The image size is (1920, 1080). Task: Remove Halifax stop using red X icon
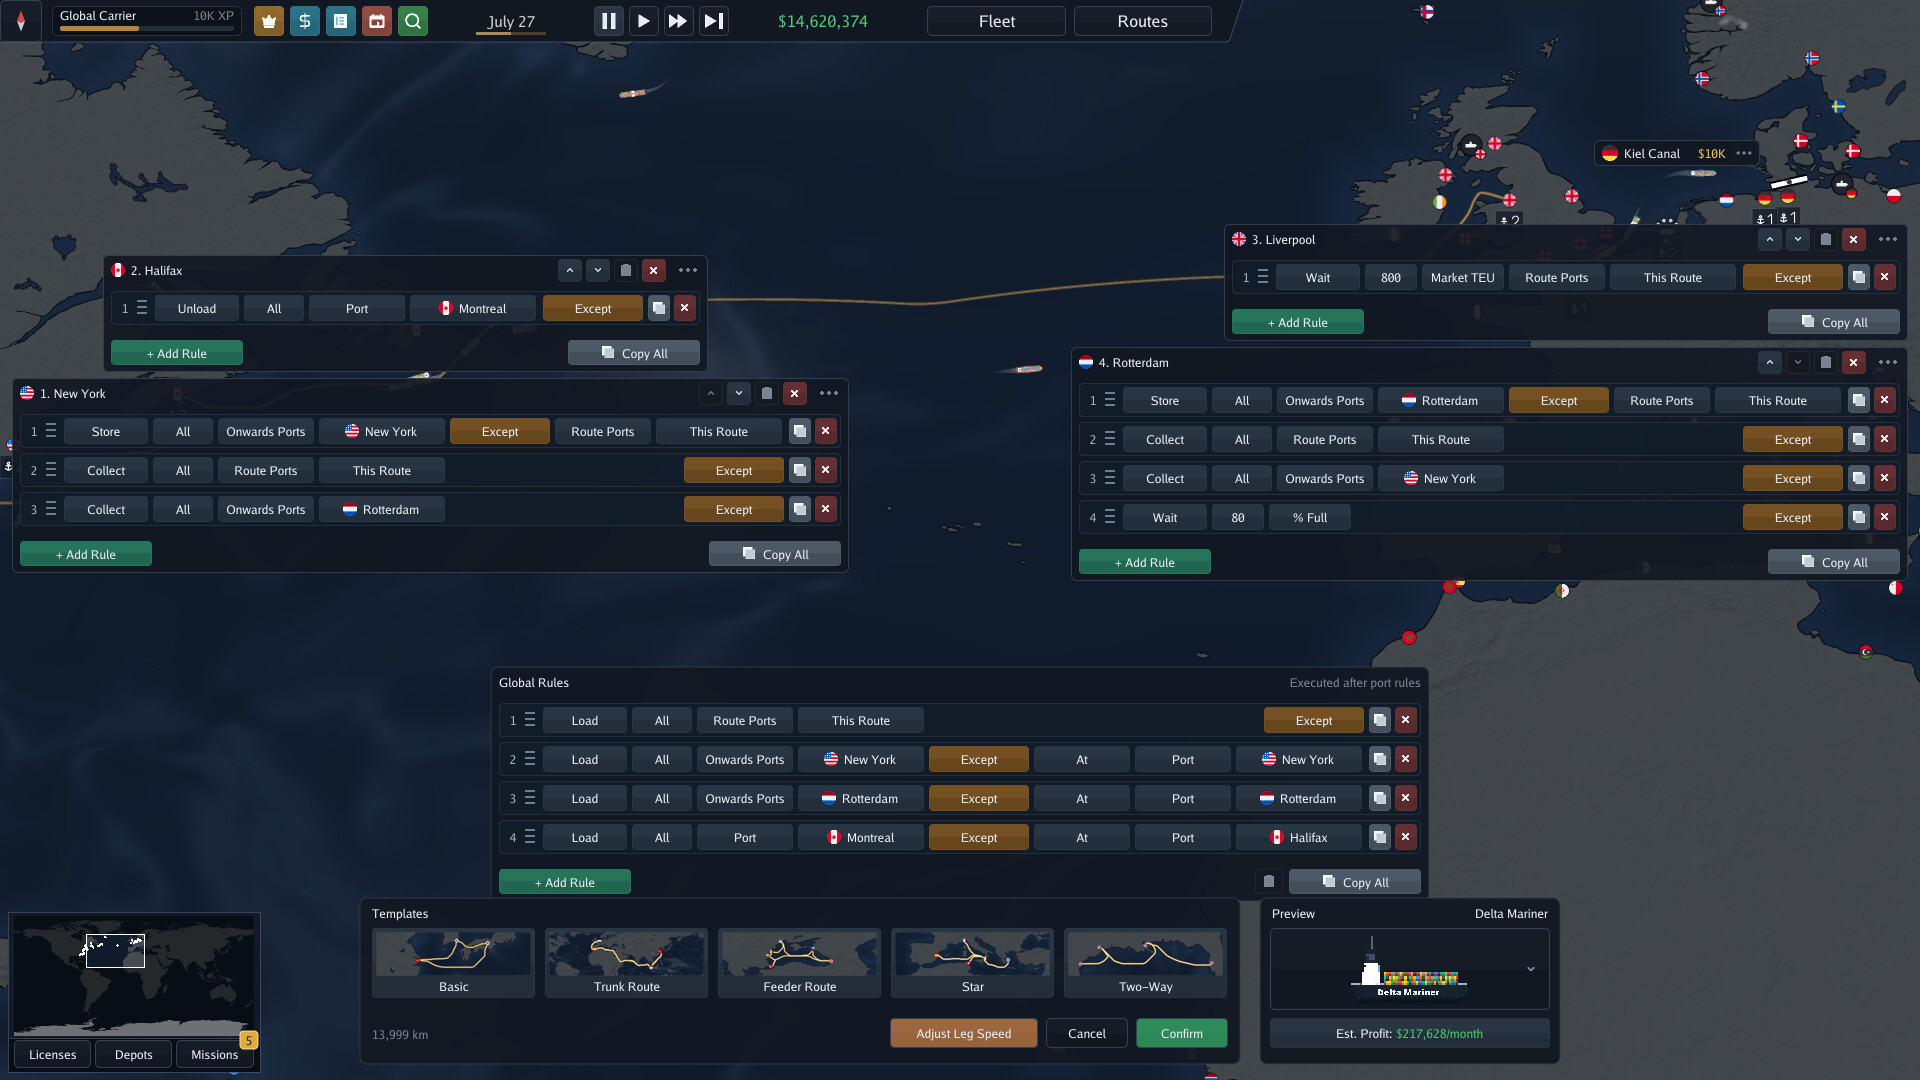654,270
